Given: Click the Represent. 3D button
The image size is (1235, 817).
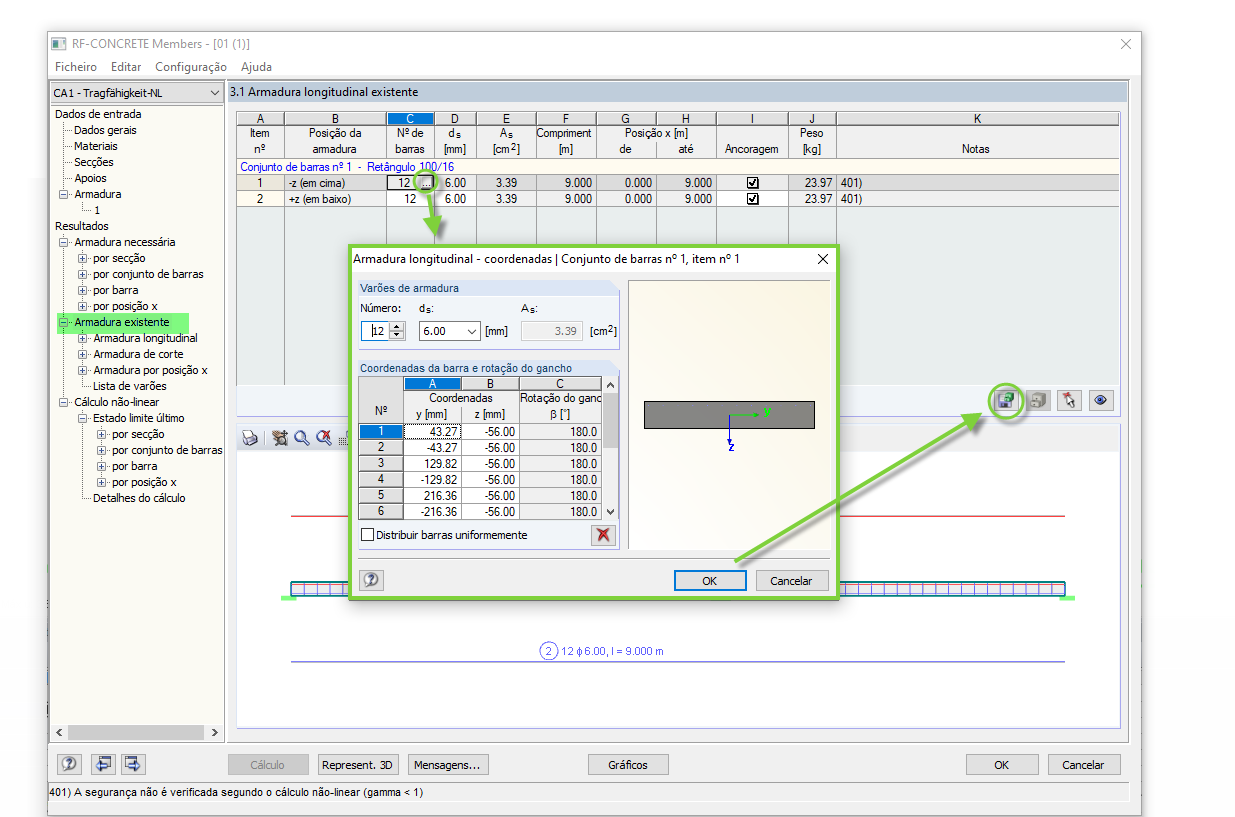Looking at the screenshot, I should tap(357, 765).
